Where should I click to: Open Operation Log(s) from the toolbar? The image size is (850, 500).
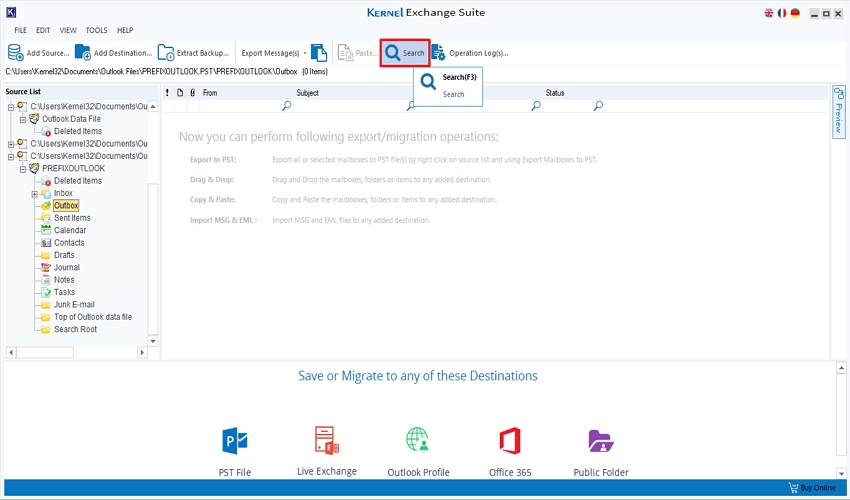click(470, 53)
